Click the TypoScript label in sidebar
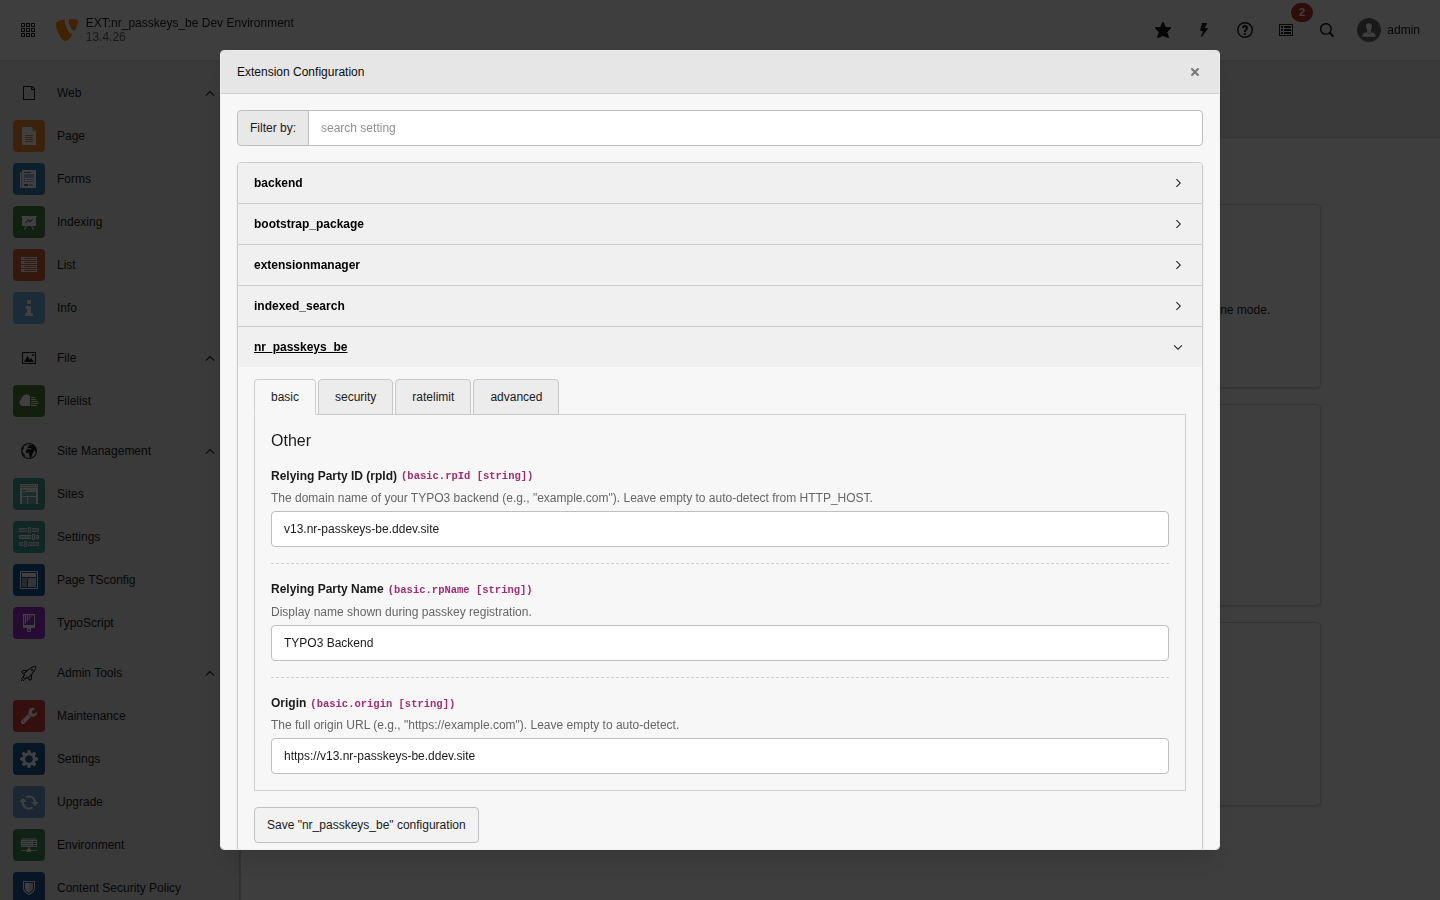Viewport: 1440px width, 900px height. click(85, 623)
